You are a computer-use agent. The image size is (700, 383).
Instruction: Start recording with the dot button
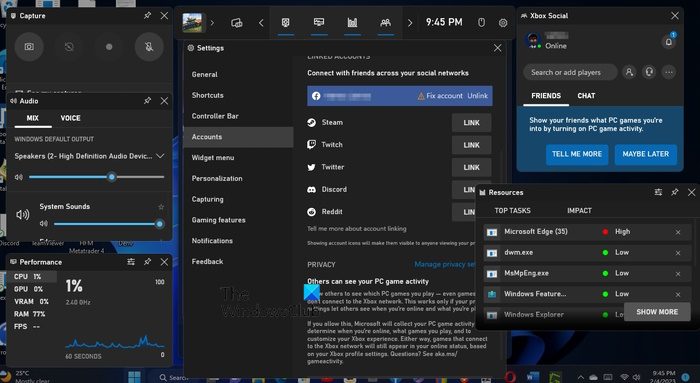[109, 46]
